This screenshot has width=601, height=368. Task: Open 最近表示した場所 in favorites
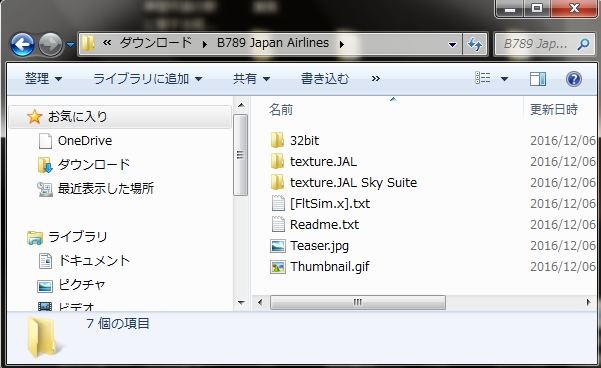(x=106, y=188)
